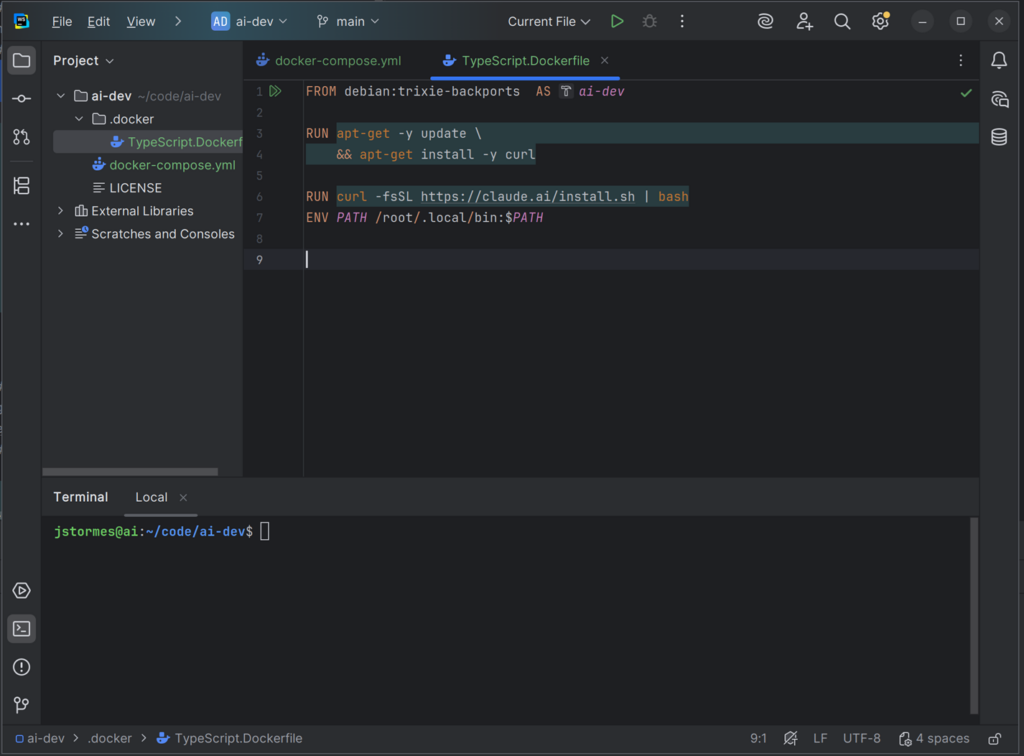Viewport: 1024px width, 756px height.
Task: Open the main branch dropdown
Action: 348,21
